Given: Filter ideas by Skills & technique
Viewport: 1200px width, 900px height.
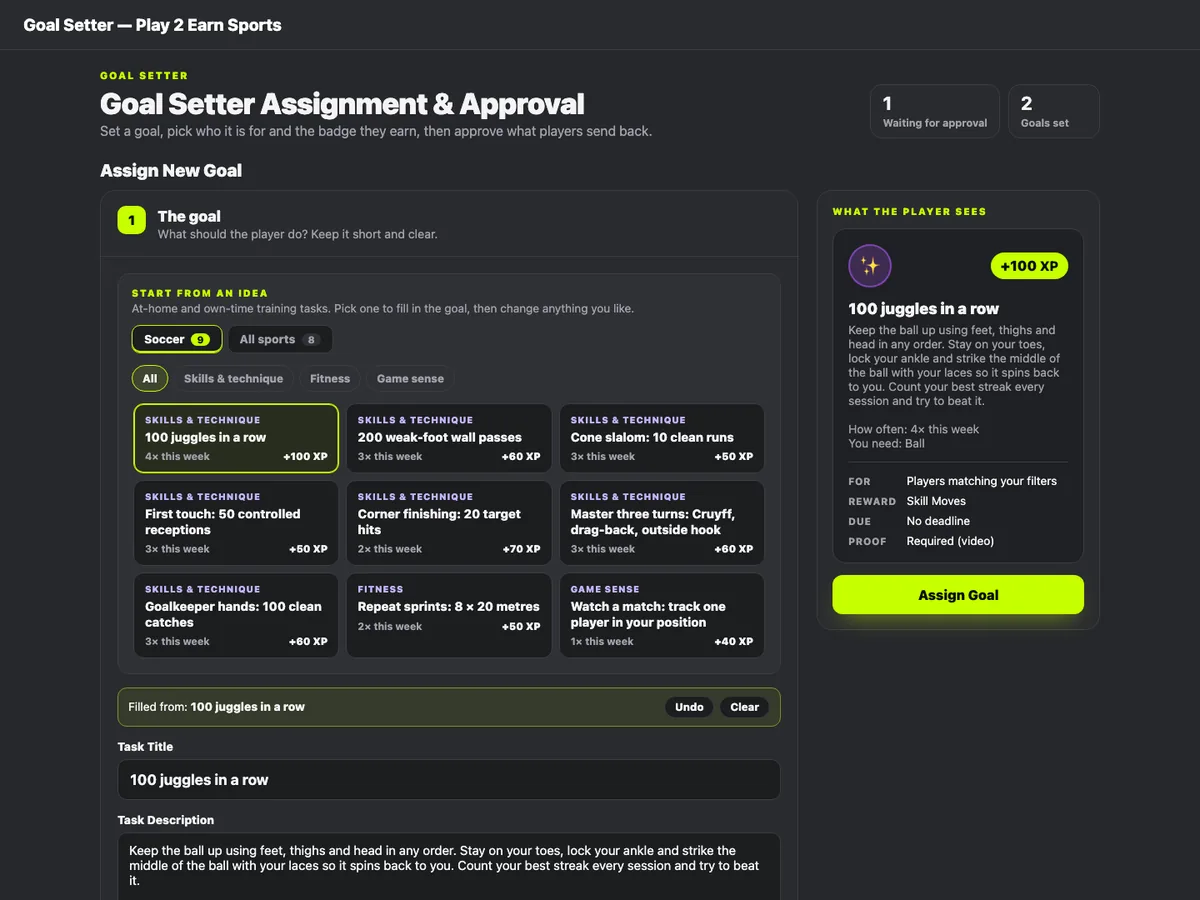Looking at the screenshot, I should point(233,379).
